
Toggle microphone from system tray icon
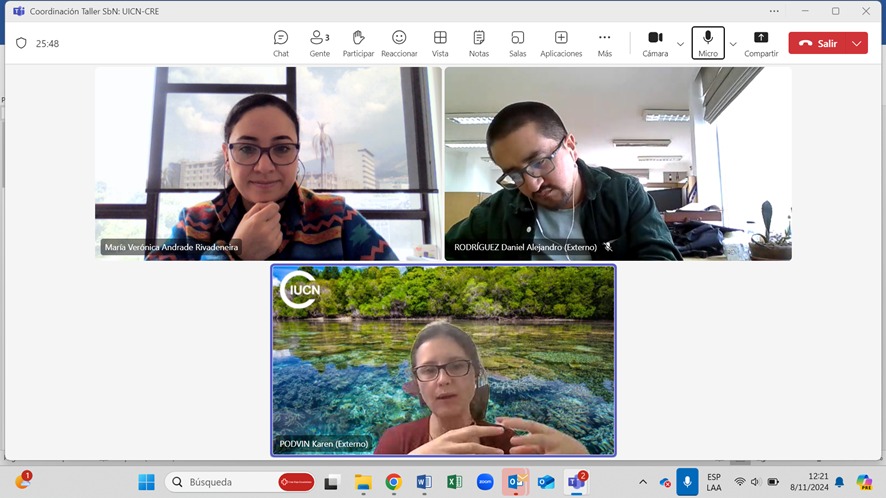pos(687,482)
